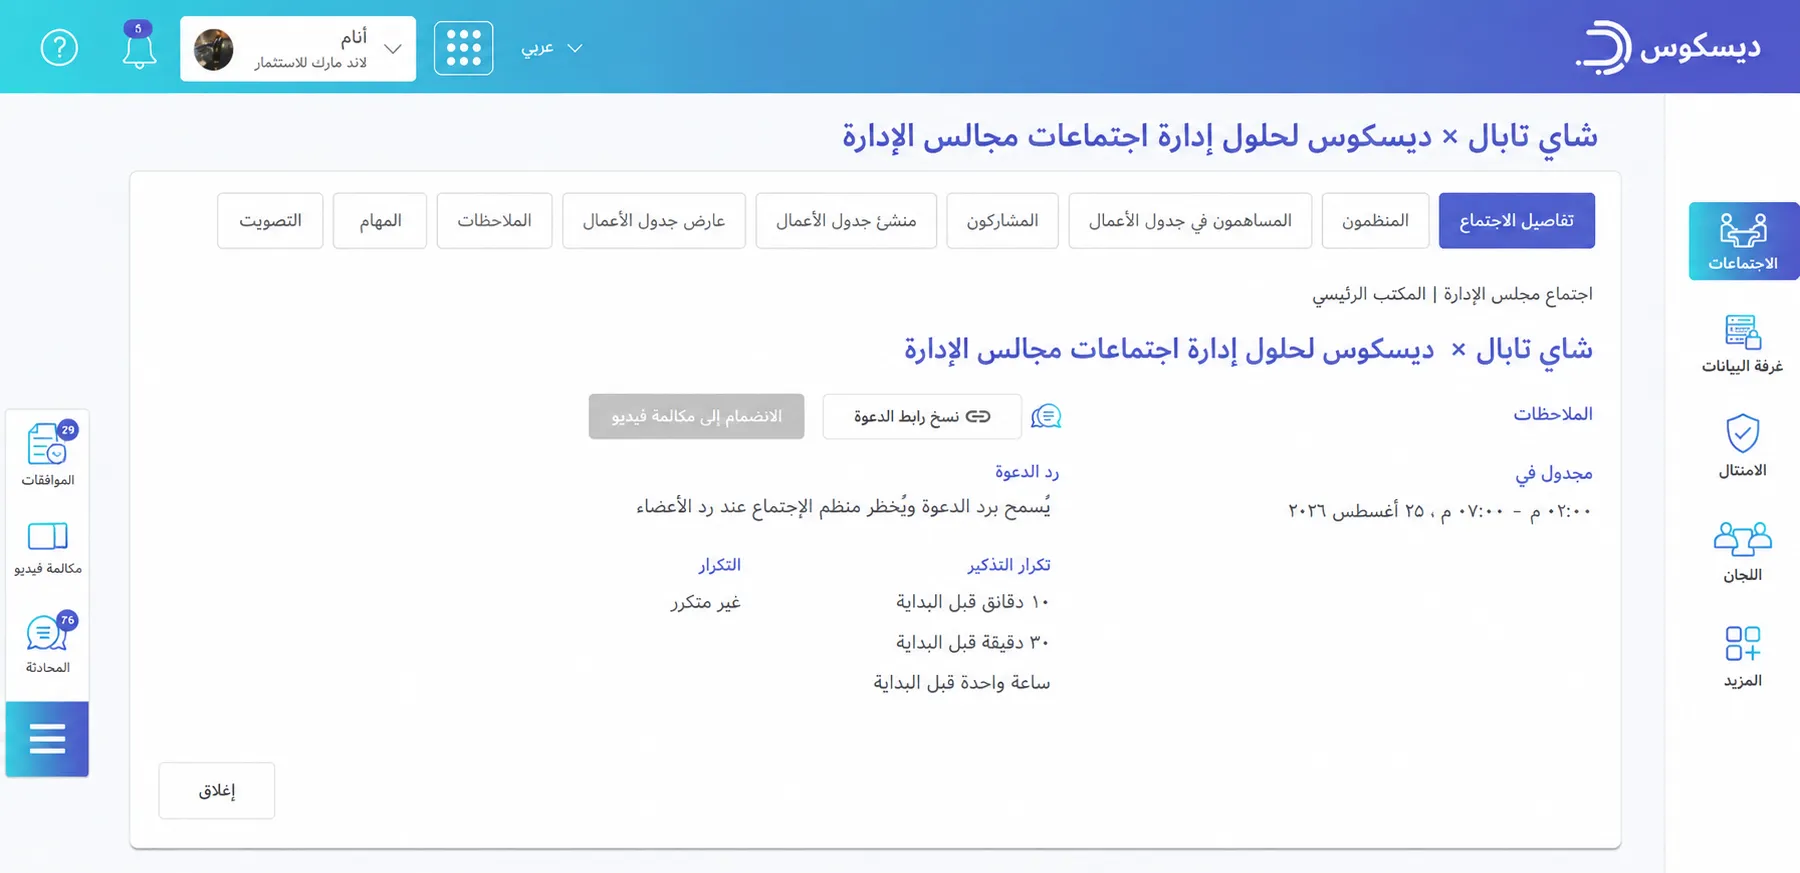Click the إغلاق close button
The height and width of the screenshot is (873, 1800).
(x=217, y=791)
